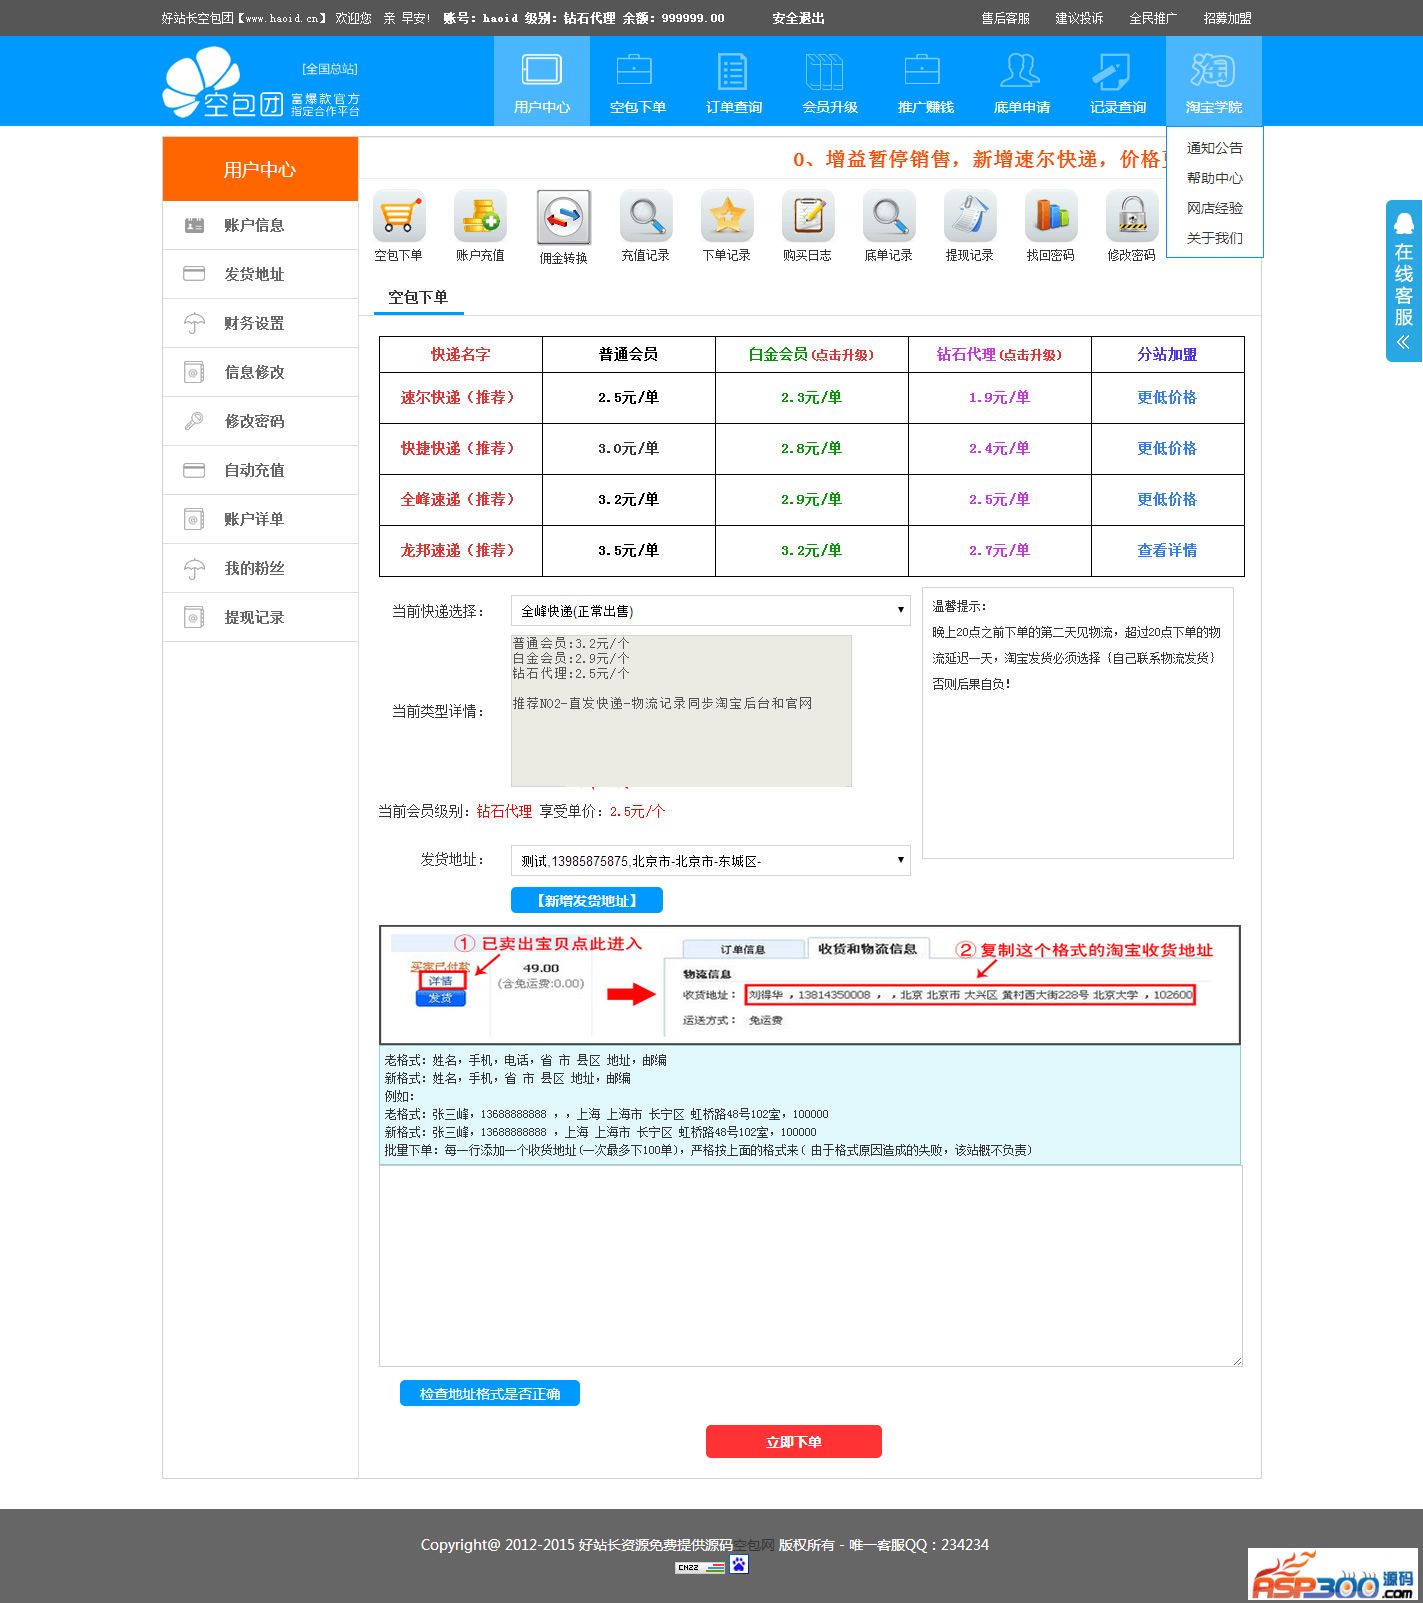Expand the 当前快递选择 courier dropdown
This screenshot has width=1423, height=1603.
(x=710, y=610)
